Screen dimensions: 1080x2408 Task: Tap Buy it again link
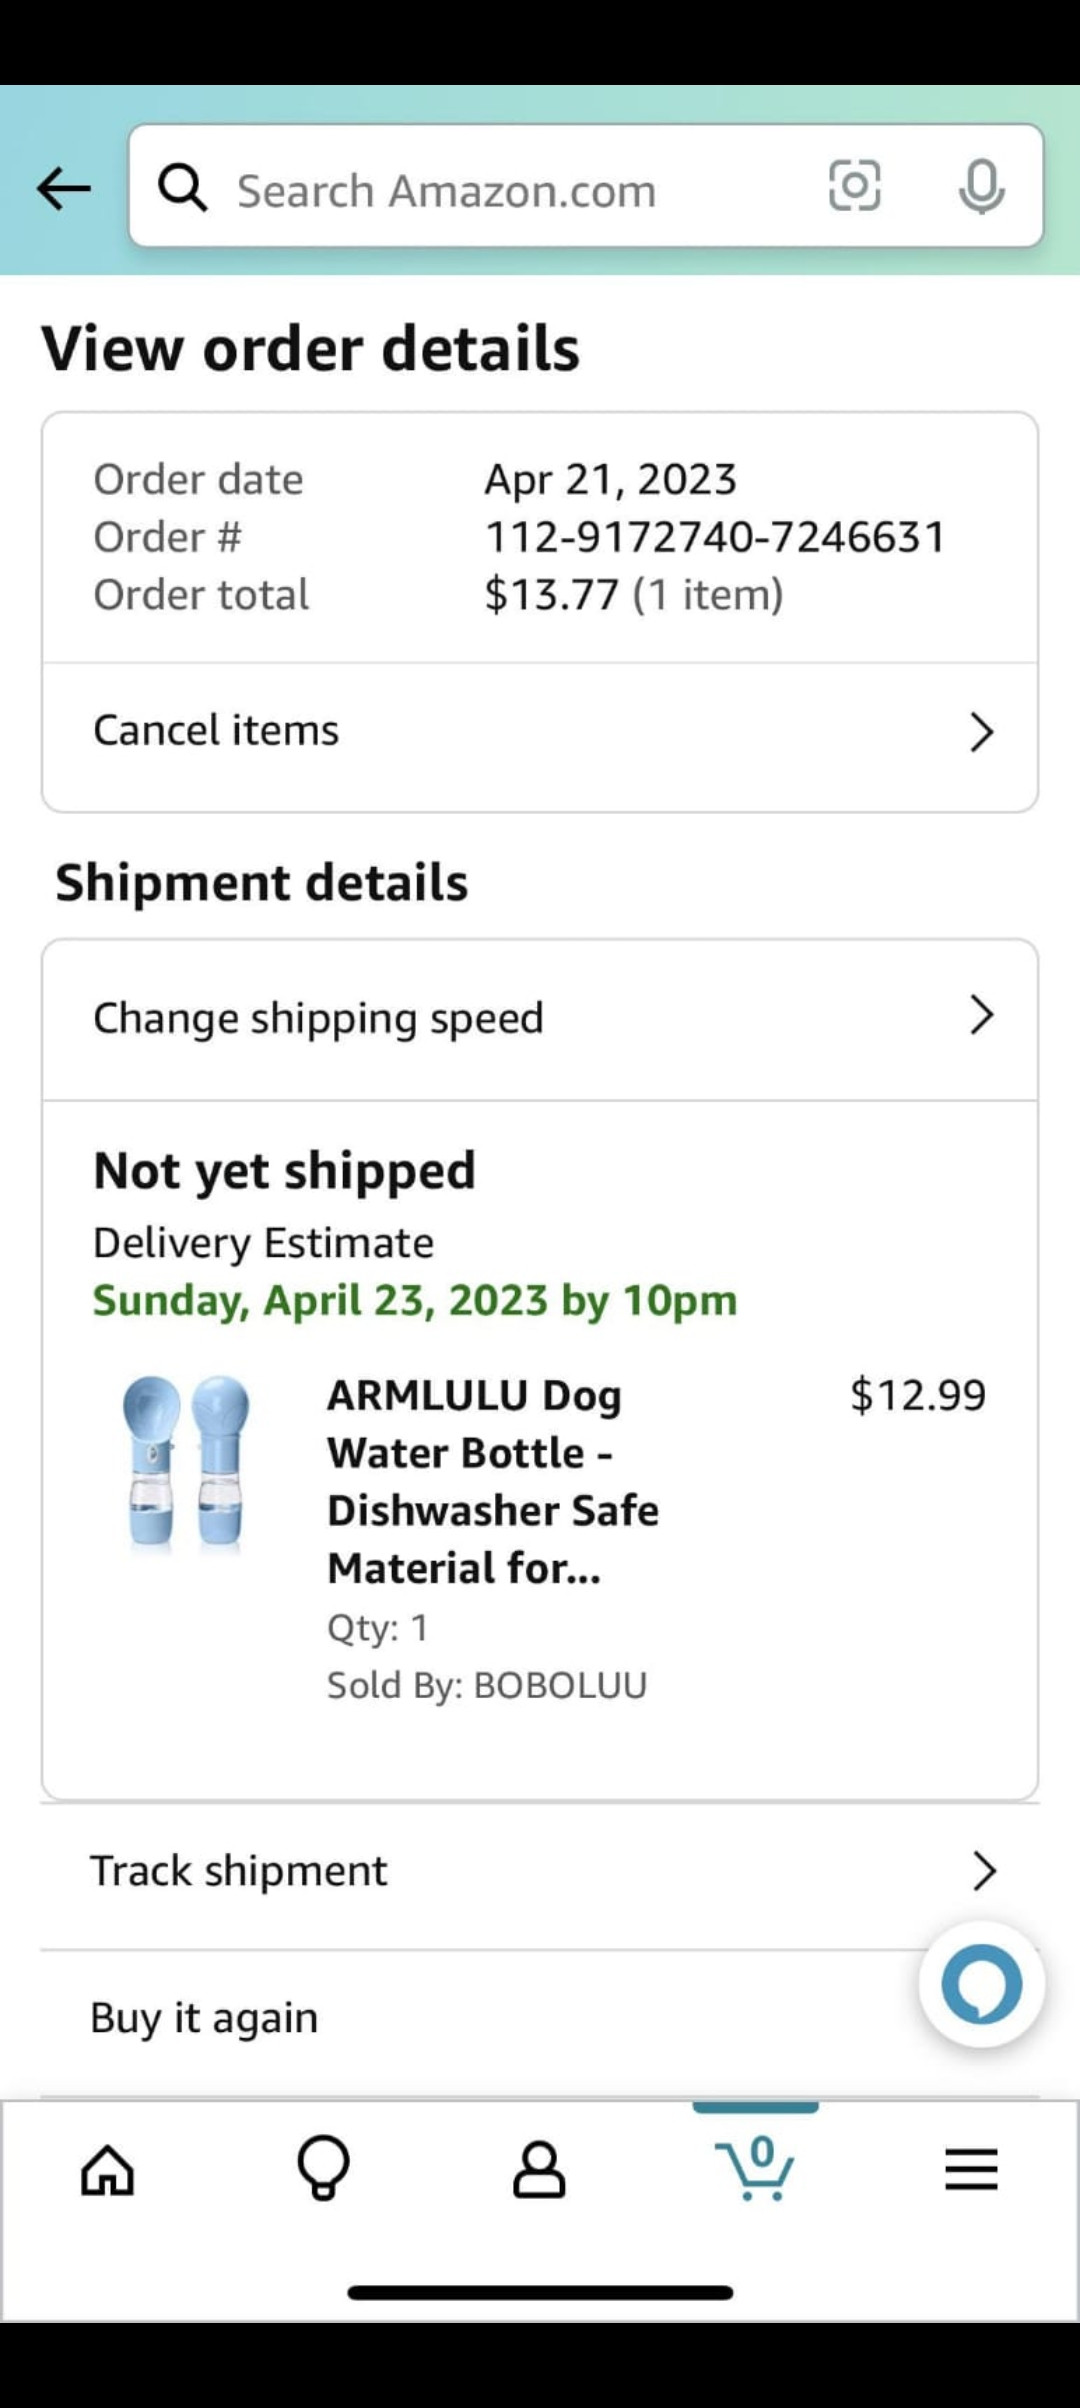(x=204, y=2018)
